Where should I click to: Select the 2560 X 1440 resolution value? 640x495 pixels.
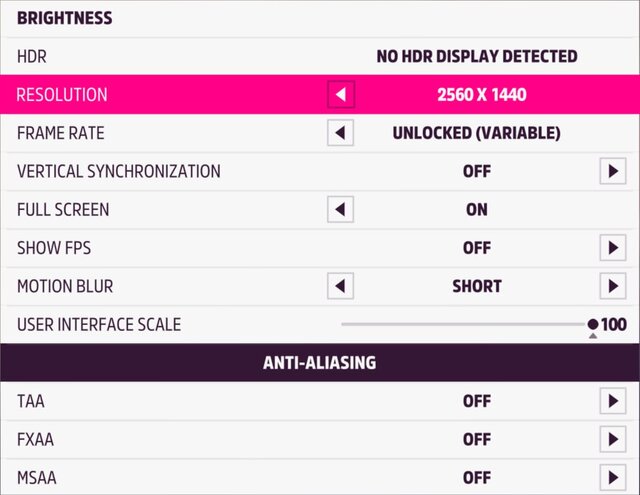click(x=481, y=95)
